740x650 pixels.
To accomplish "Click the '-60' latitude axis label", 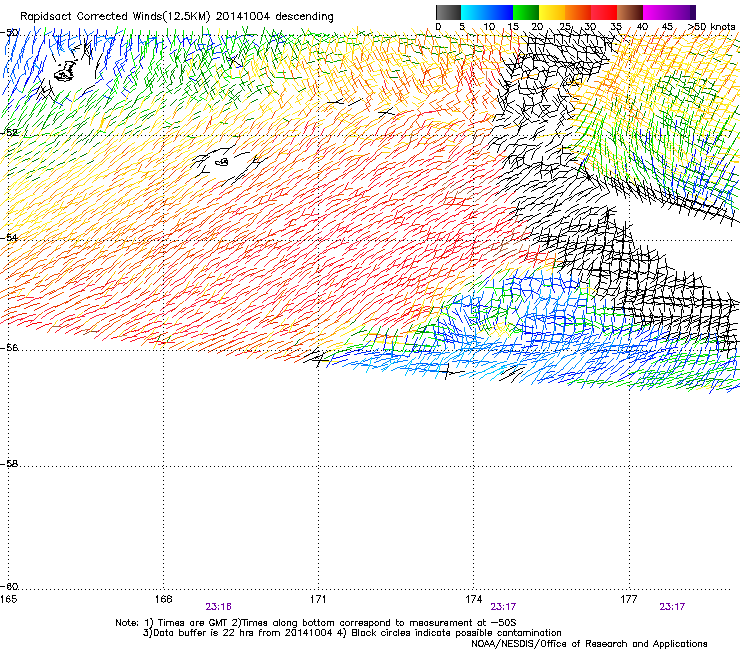I will (x=9, y=586).
